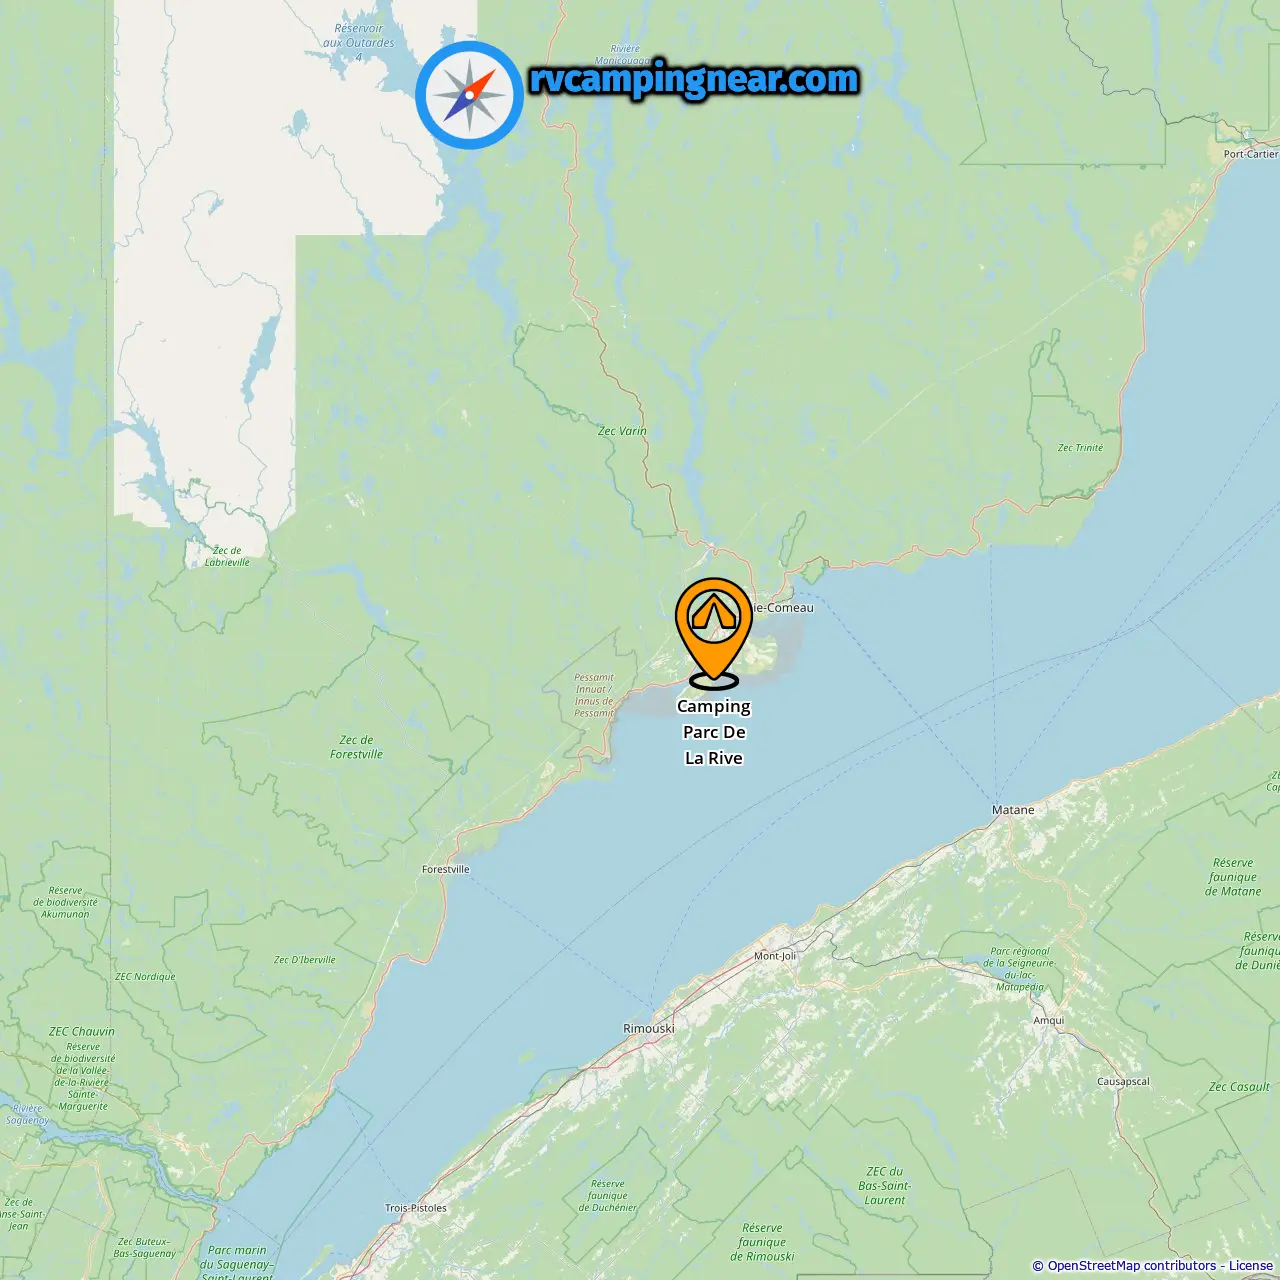Open the rvcampingnear.com site title
This screenshot has height=1280, width=1280.
coord(694,80)
